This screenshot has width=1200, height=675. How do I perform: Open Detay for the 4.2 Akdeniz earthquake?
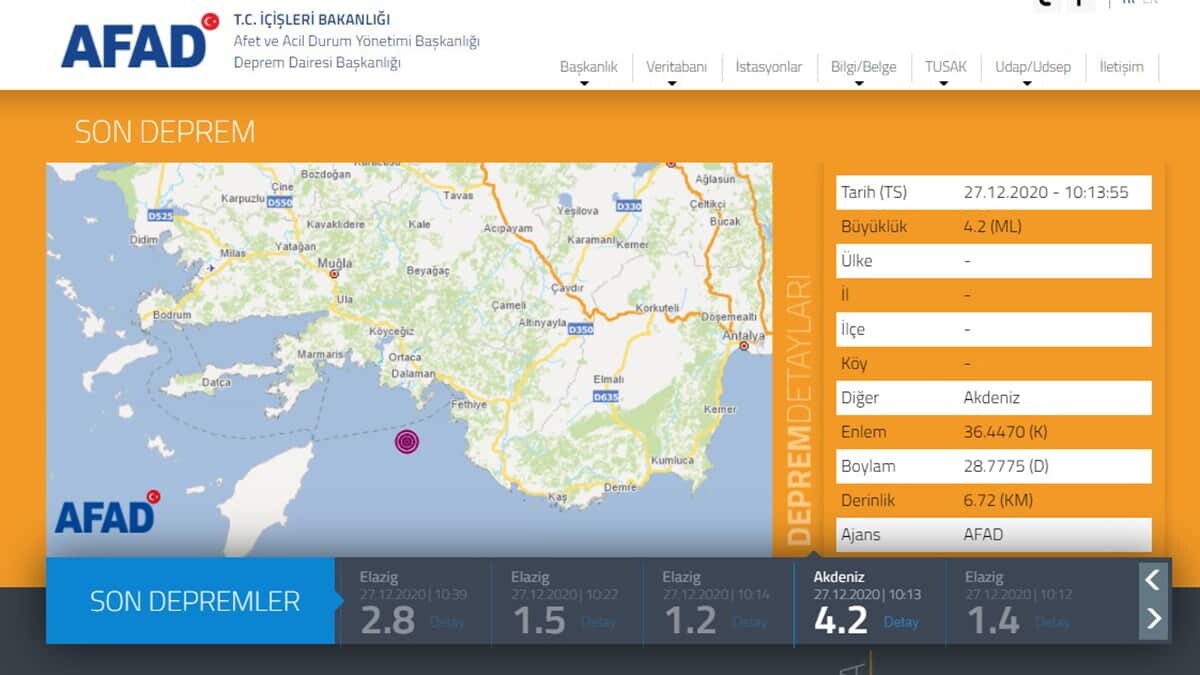point(900,622)
